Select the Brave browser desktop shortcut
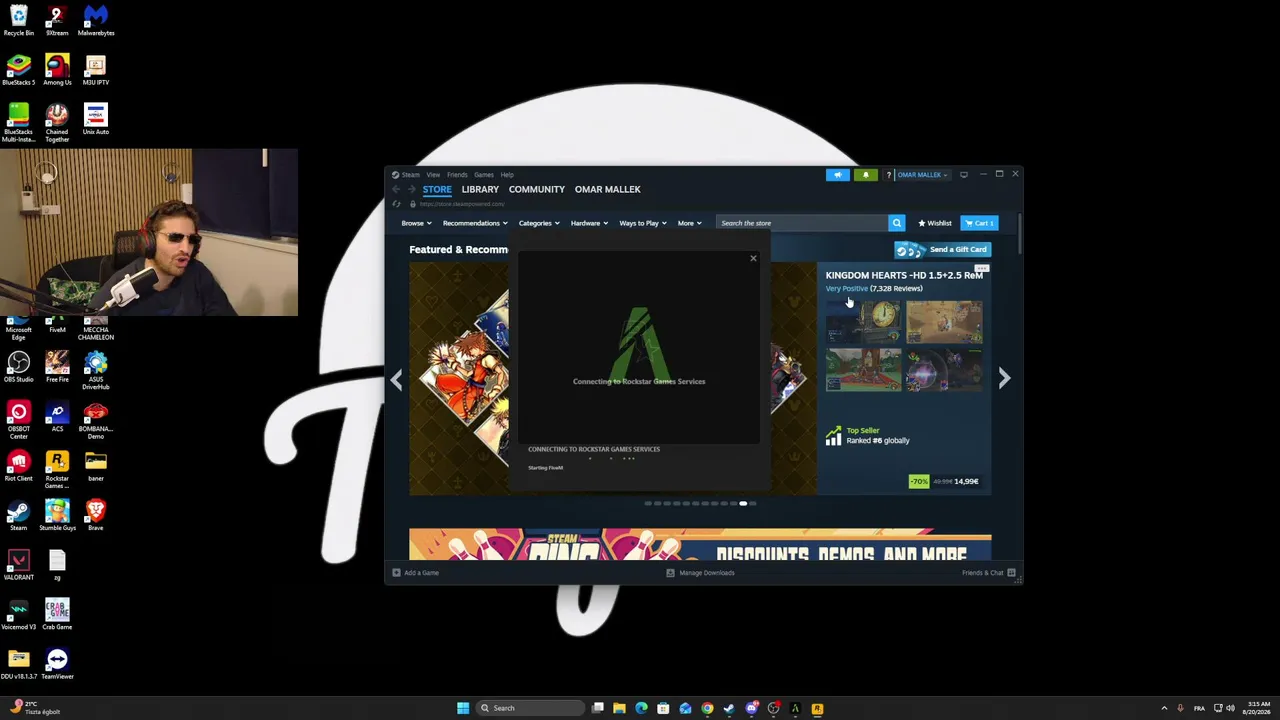Image resolution: width=1280 pixels, height=720 pixels. pos(96,516)
